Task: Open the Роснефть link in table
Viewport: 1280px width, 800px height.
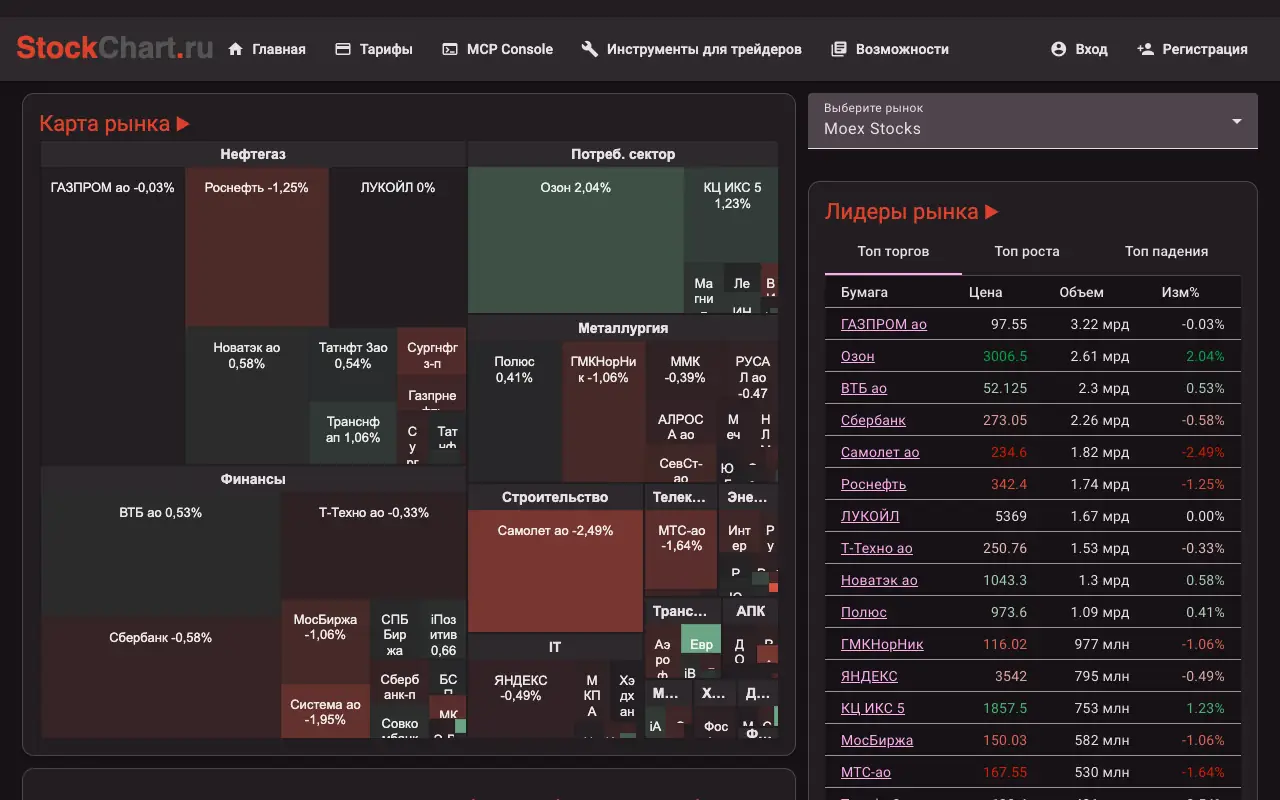Action: tap(873, 484)
